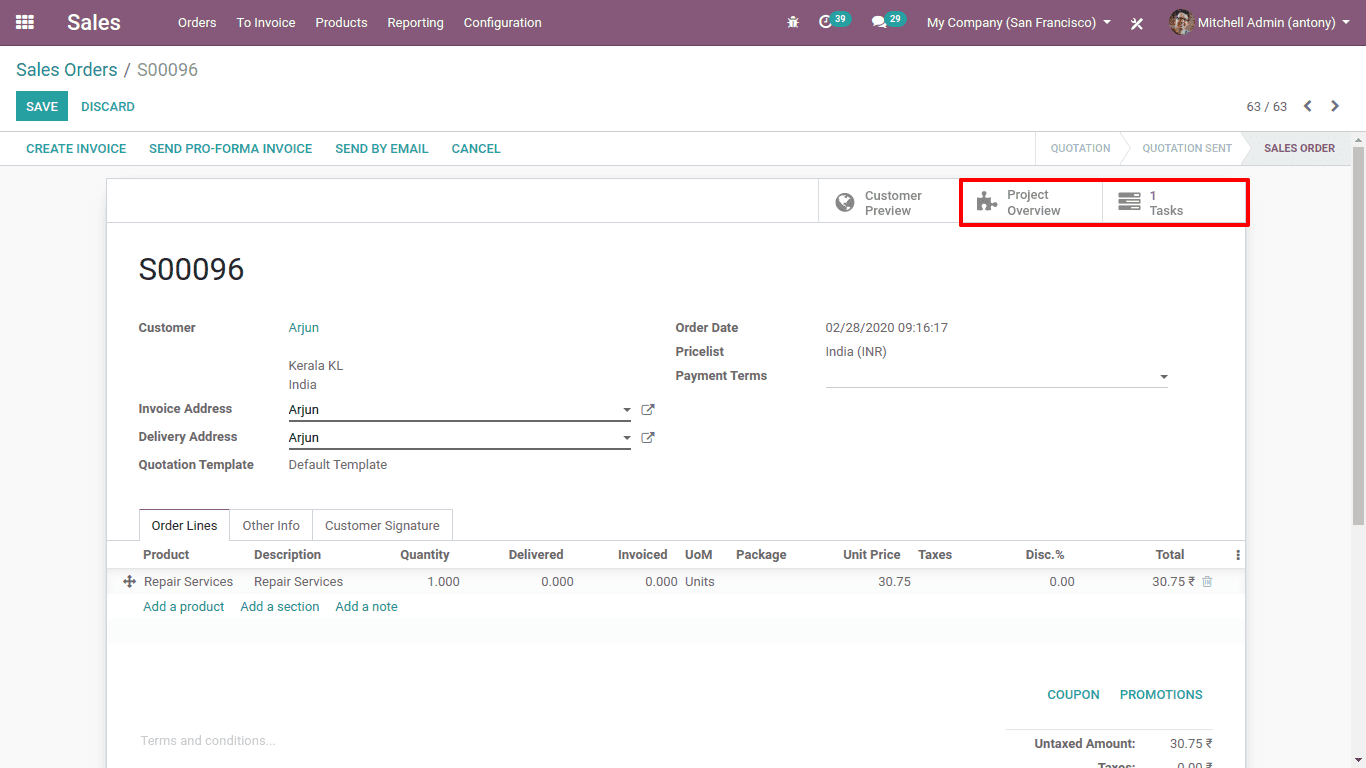Click Add a note link
The image size is (1366, 768).
[367, 607]
